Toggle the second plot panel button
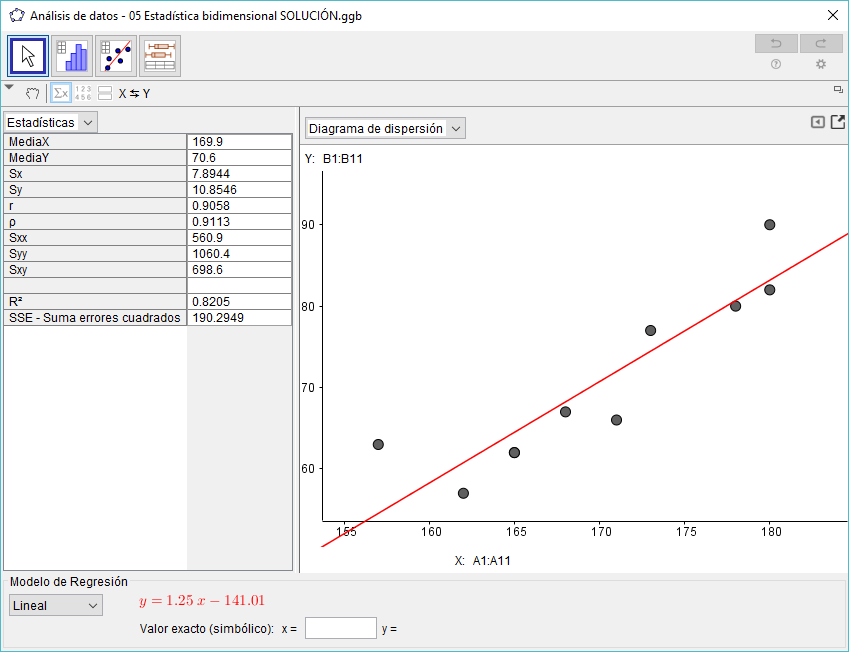 coord(105,93)
